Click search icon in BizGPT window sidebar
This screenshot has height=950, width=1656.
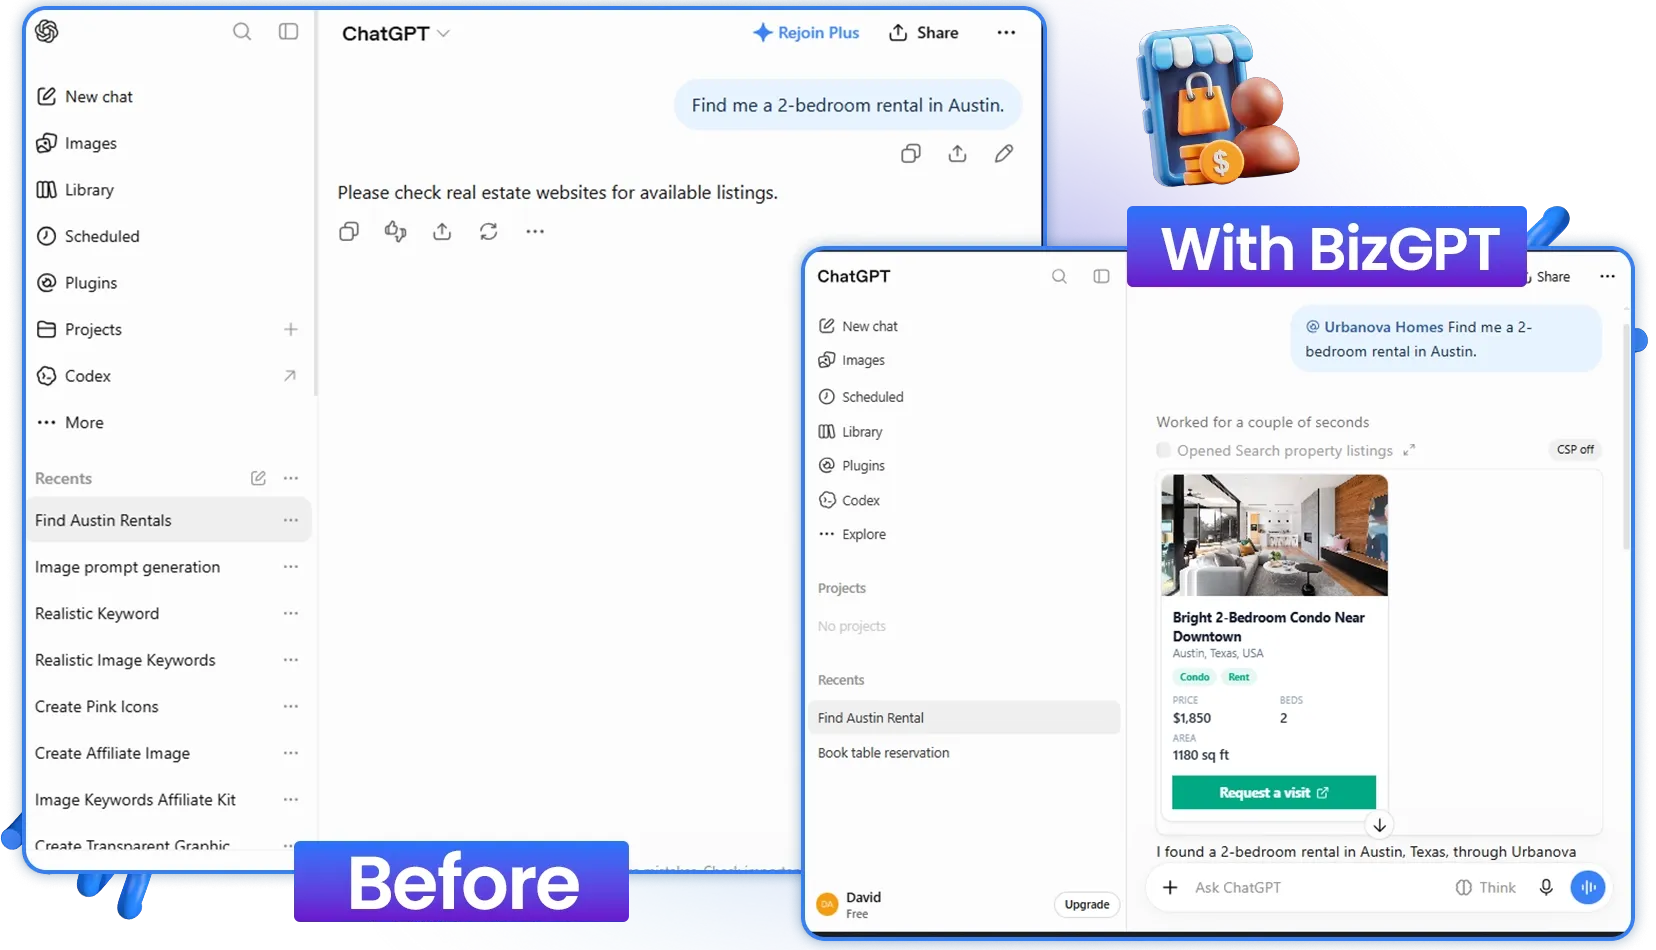tap(1059, 276)
